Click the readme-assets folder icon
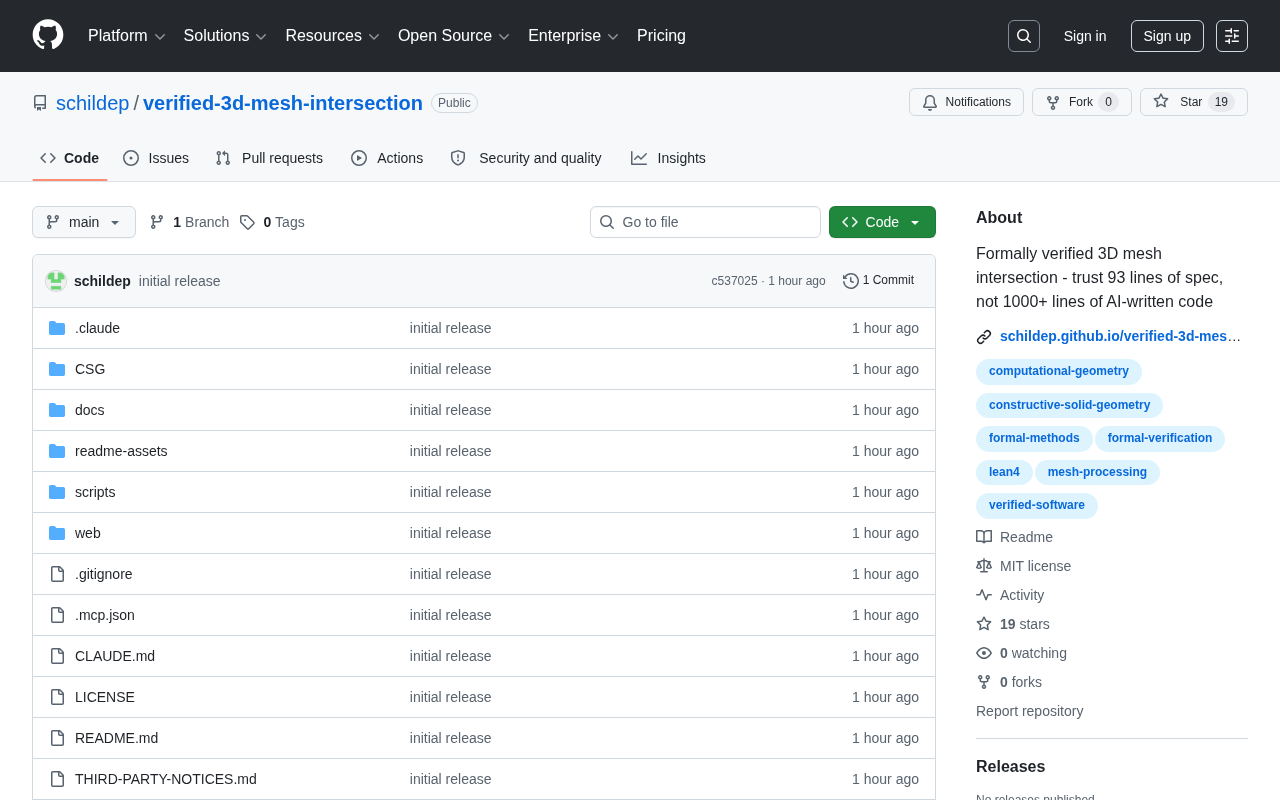The image size is (1280, 800). 57,451
